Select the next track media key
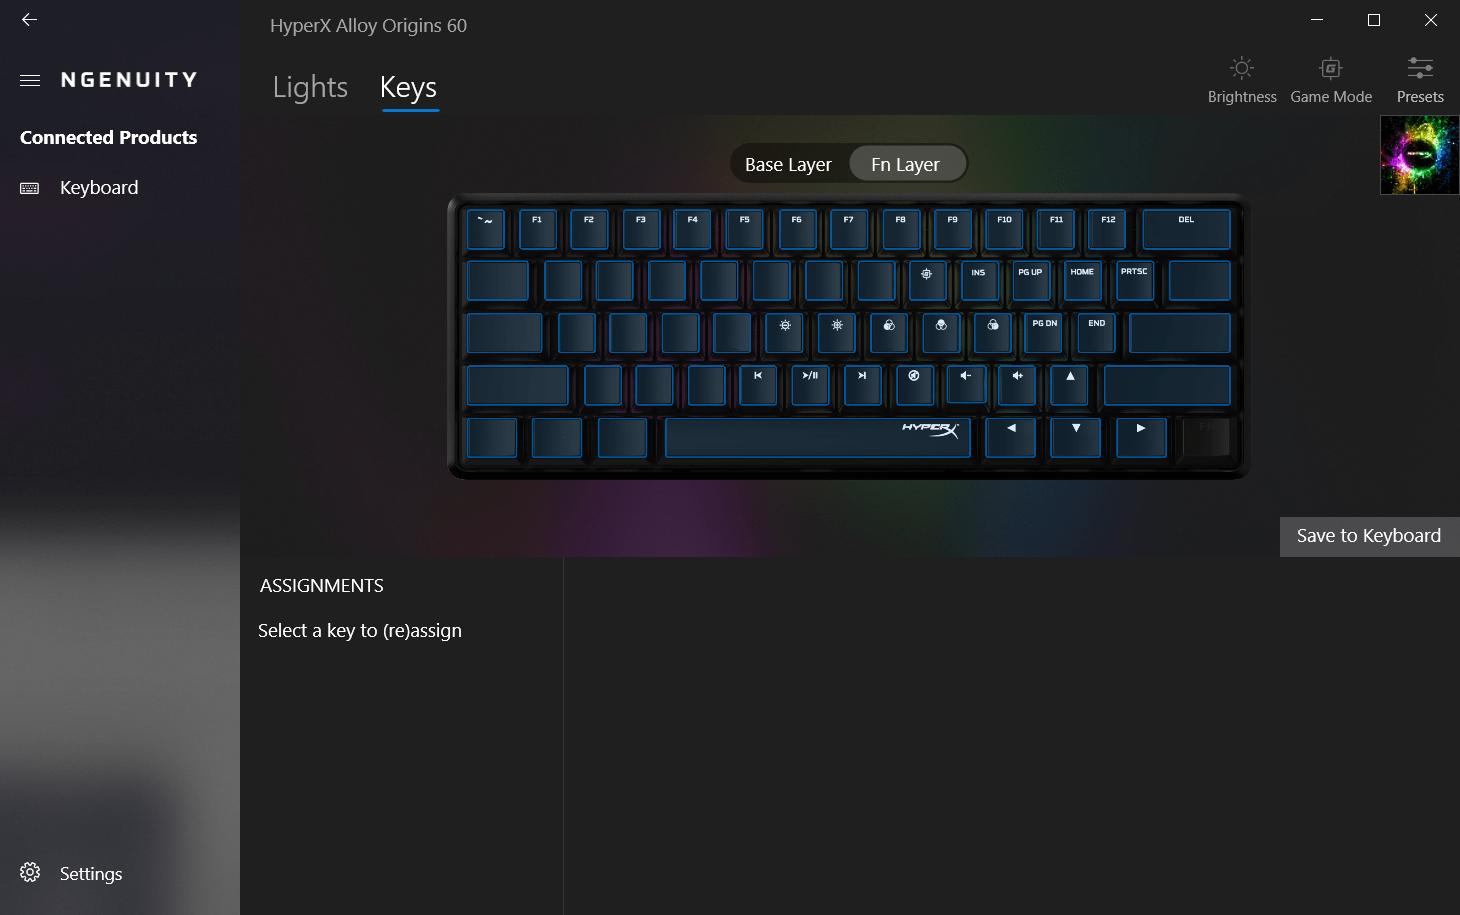Image resolution: width=1460 pixels, height=915 pixels. point(862,385)
